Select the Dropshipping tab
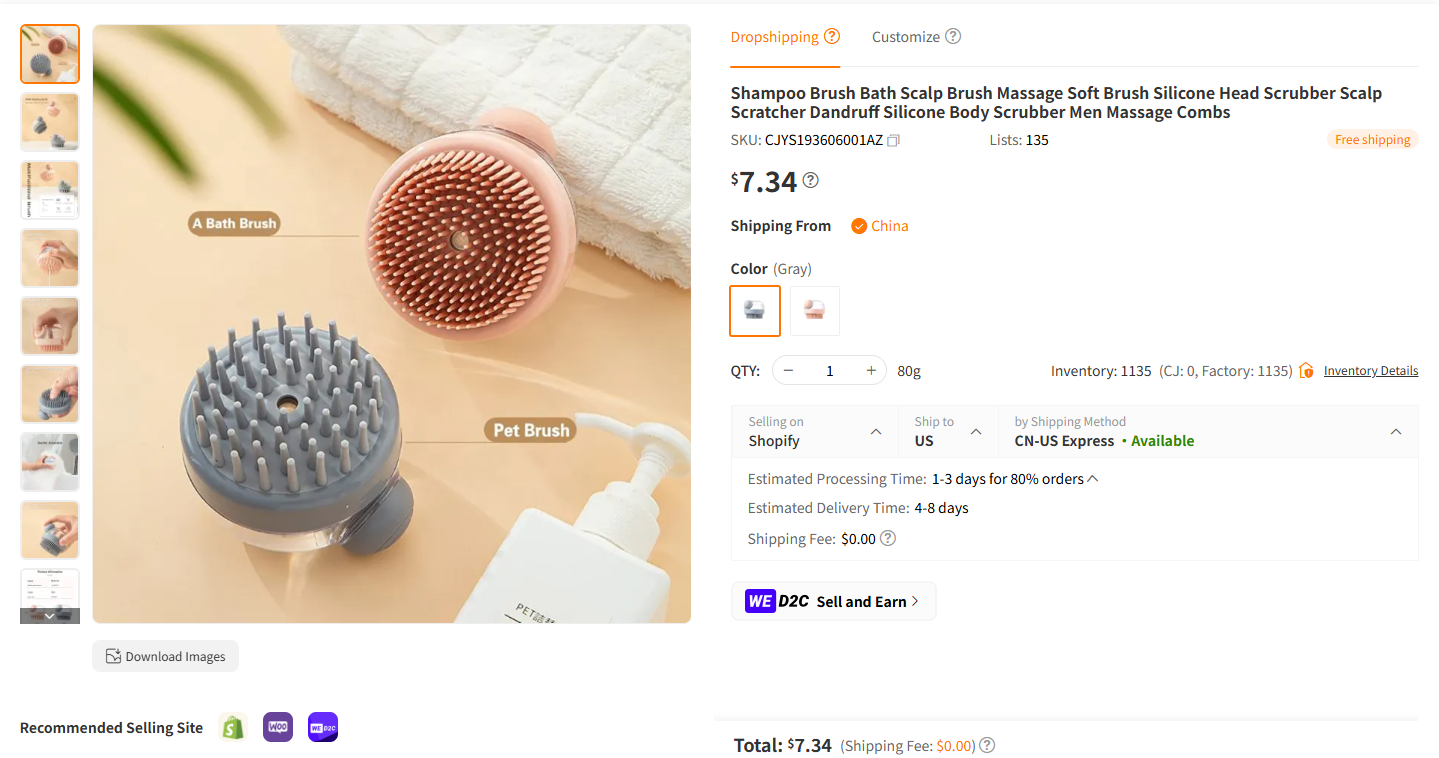1439x758 pixels. 775,36
